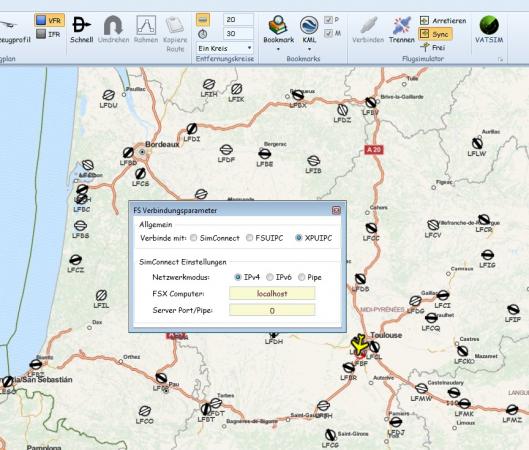
Task: Click the LFCQ airport icon
Action: [x=431, y=317]
